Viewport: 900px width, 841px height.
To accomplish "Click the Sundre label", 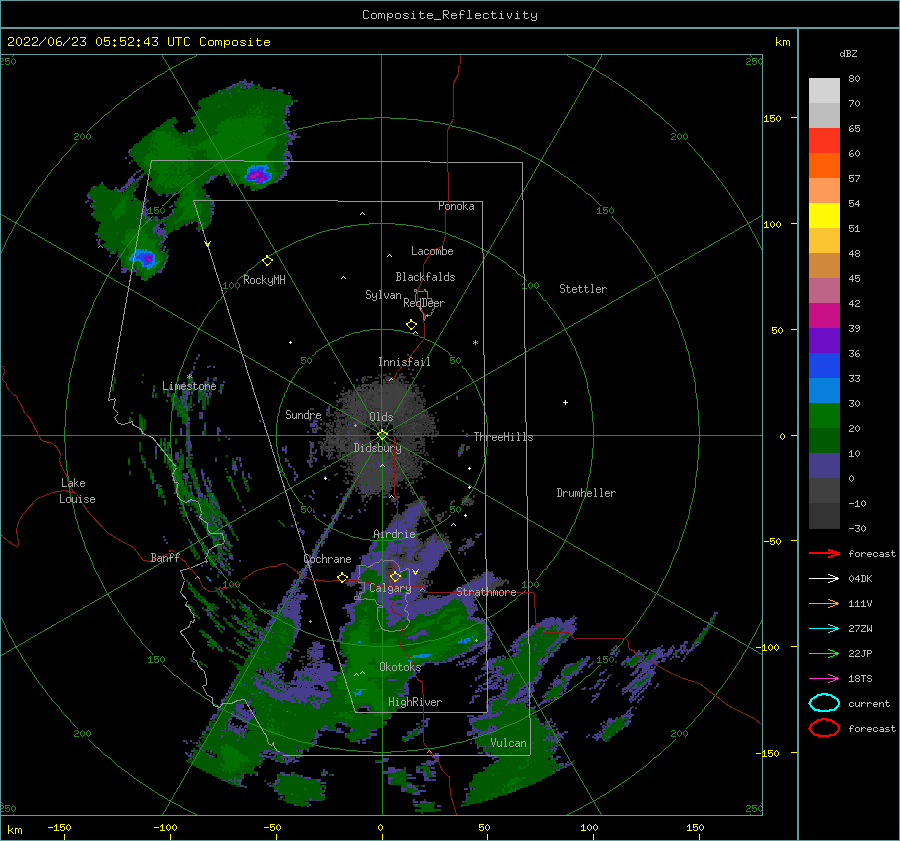I will 303,414.
